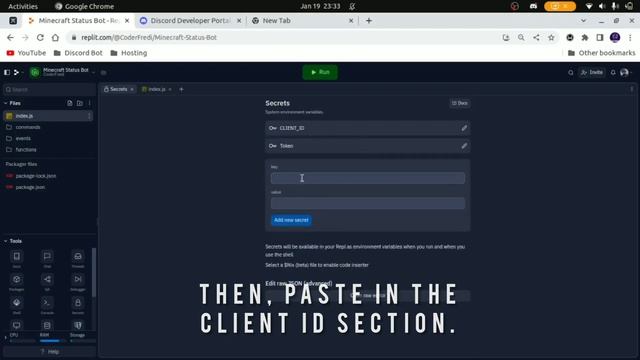The width and height of the screenshot is (640, 360).
Task: Open Discord Bot bookmark folder
Action: tap(78, 53)
